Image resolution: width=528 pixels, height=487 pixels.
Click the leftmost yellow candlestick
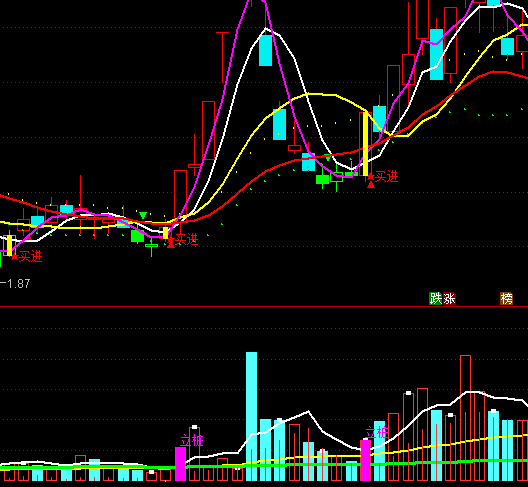(9, 246)
